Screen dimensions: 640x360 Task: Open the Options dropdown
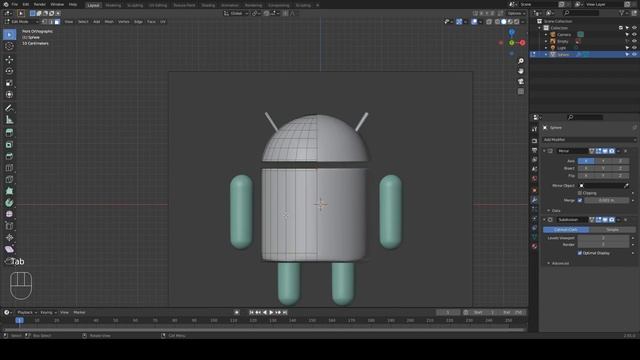516,13
